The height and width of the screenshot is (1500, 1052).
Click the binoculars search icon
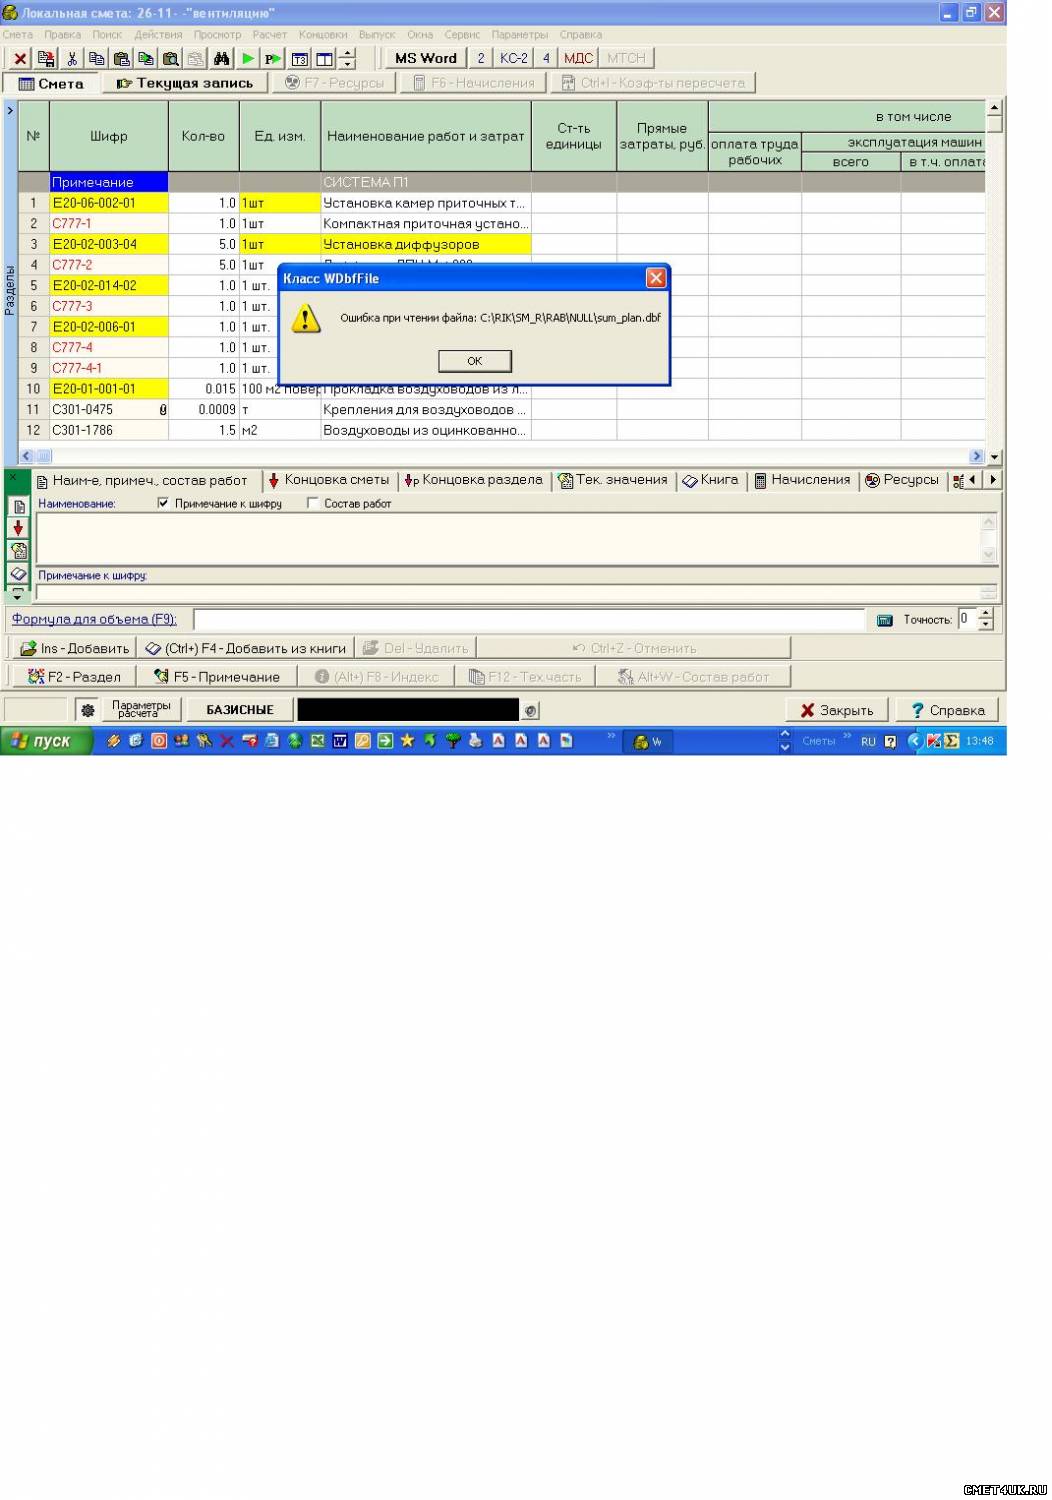point(221,59)
